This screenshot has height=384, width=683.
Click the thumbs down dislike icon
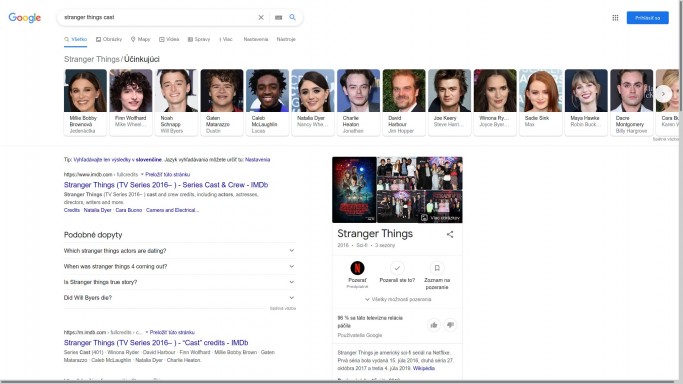point(450,325)
